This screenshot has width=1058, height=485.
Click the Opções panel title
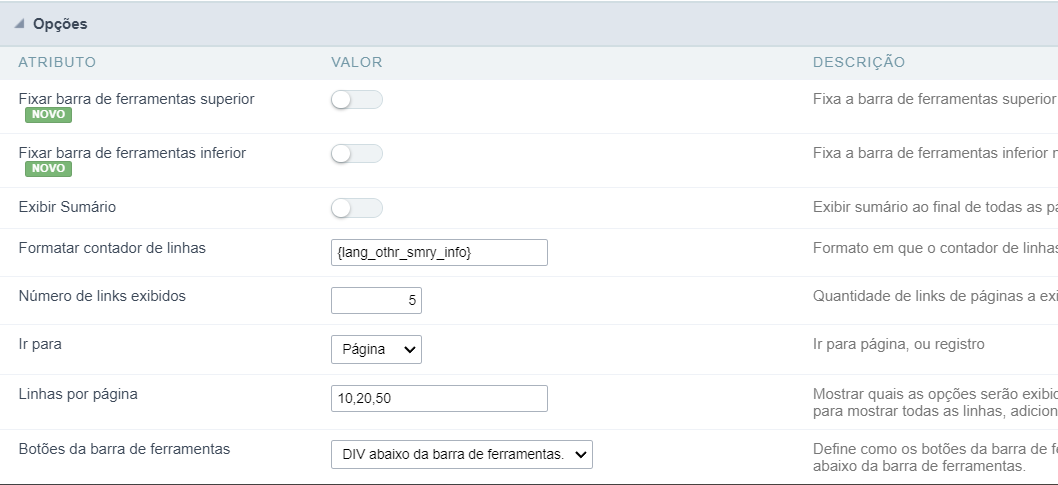tap(60, 24)
